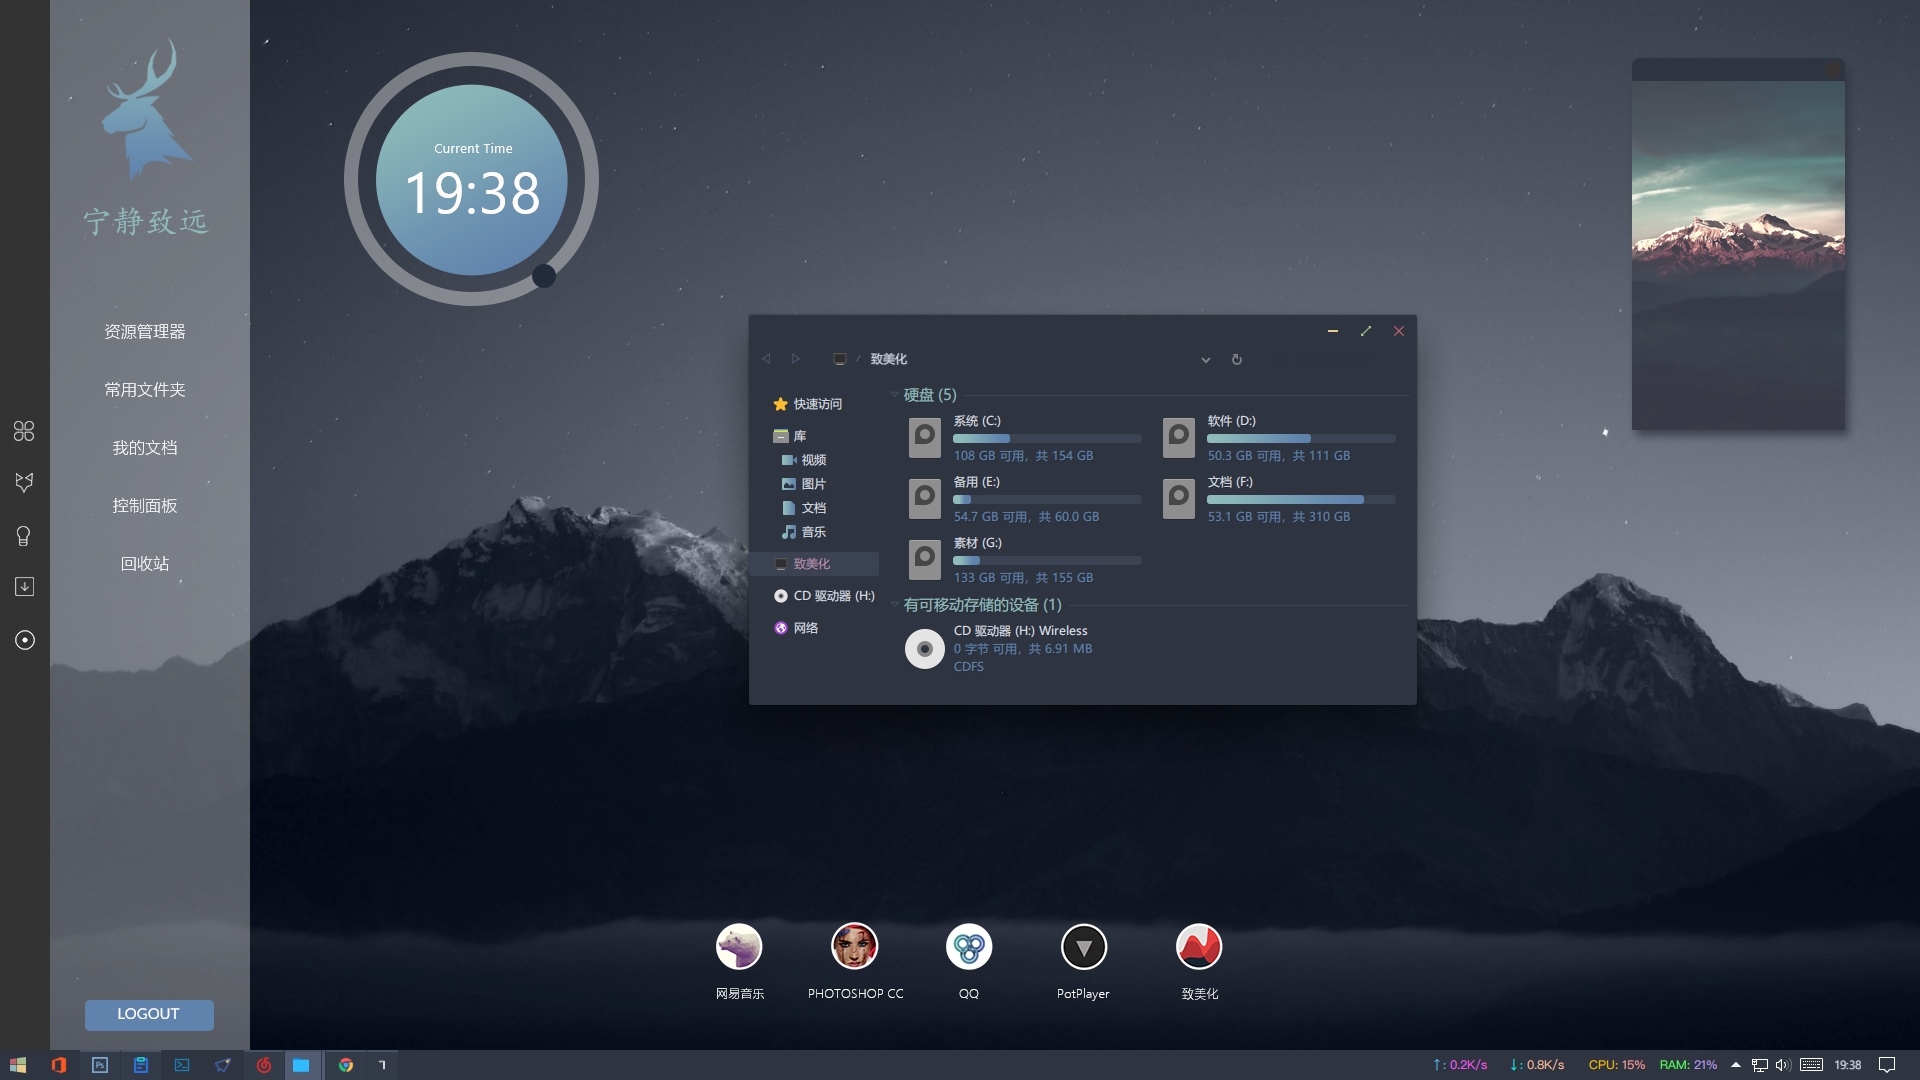This screenshot has width=1920, height=1080.
Task: Click the refresh button in file manager
Action: [x=1236, y=359]
